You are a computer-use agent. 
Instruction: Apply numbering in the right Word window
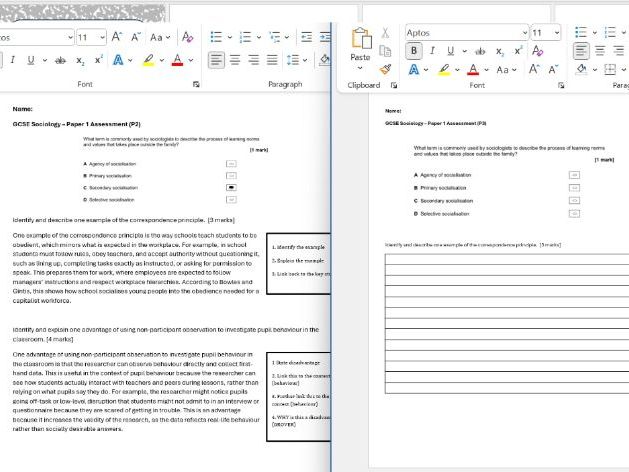(610, 32)
